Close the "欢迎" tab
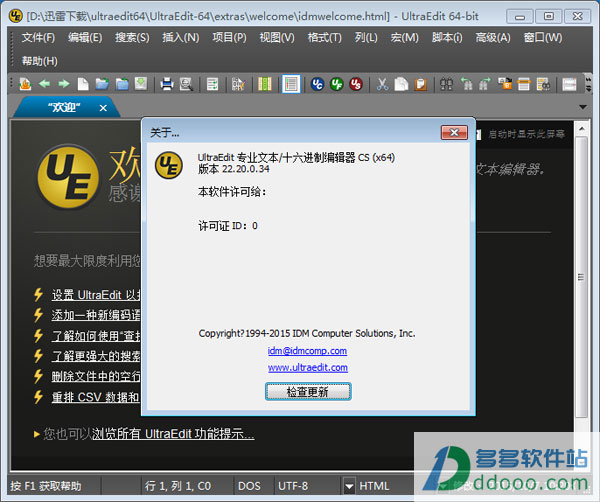This screenshot has height=502, width=600. [103, 108]
